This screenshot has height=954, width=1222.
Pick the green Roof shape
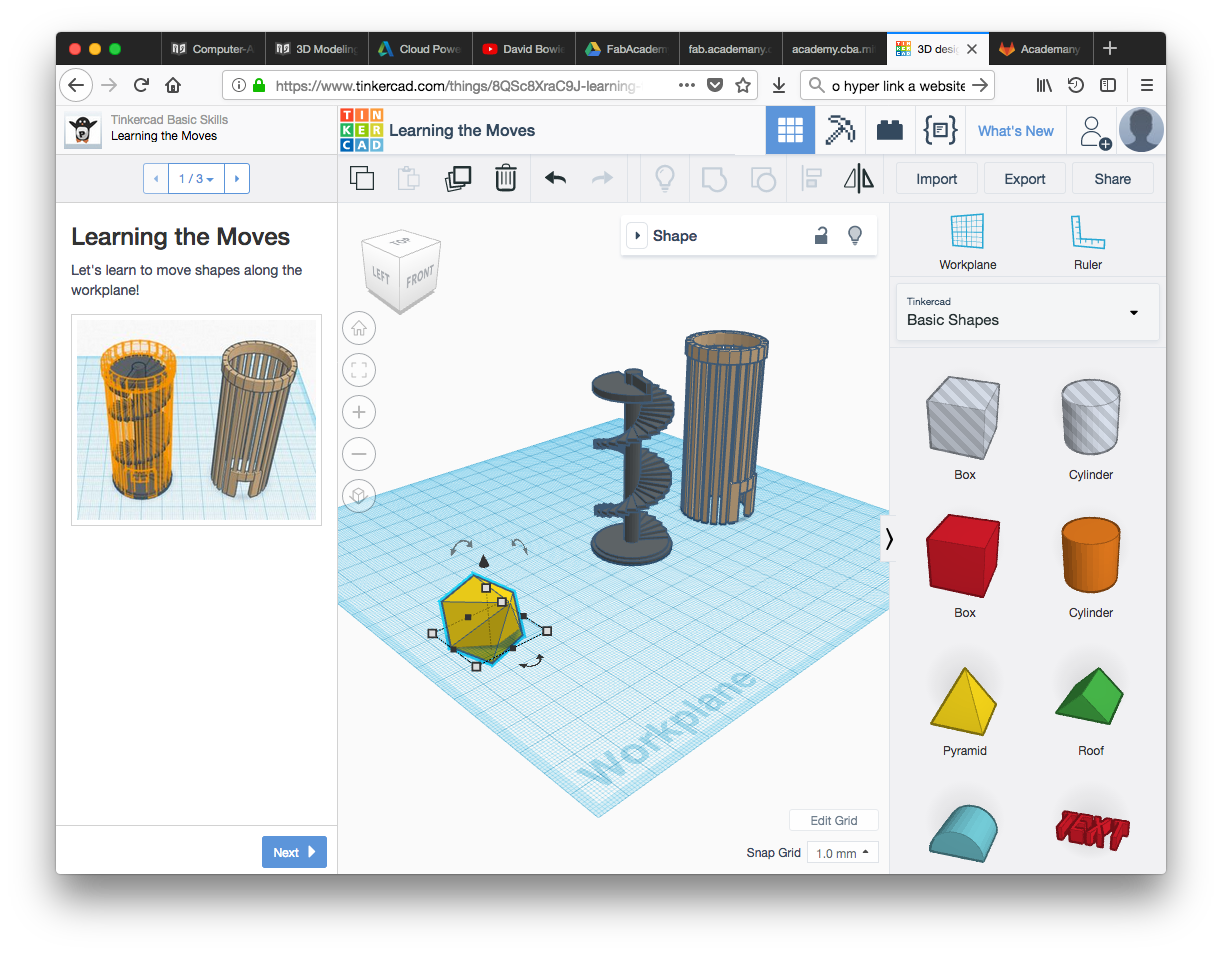(1090, 696)
